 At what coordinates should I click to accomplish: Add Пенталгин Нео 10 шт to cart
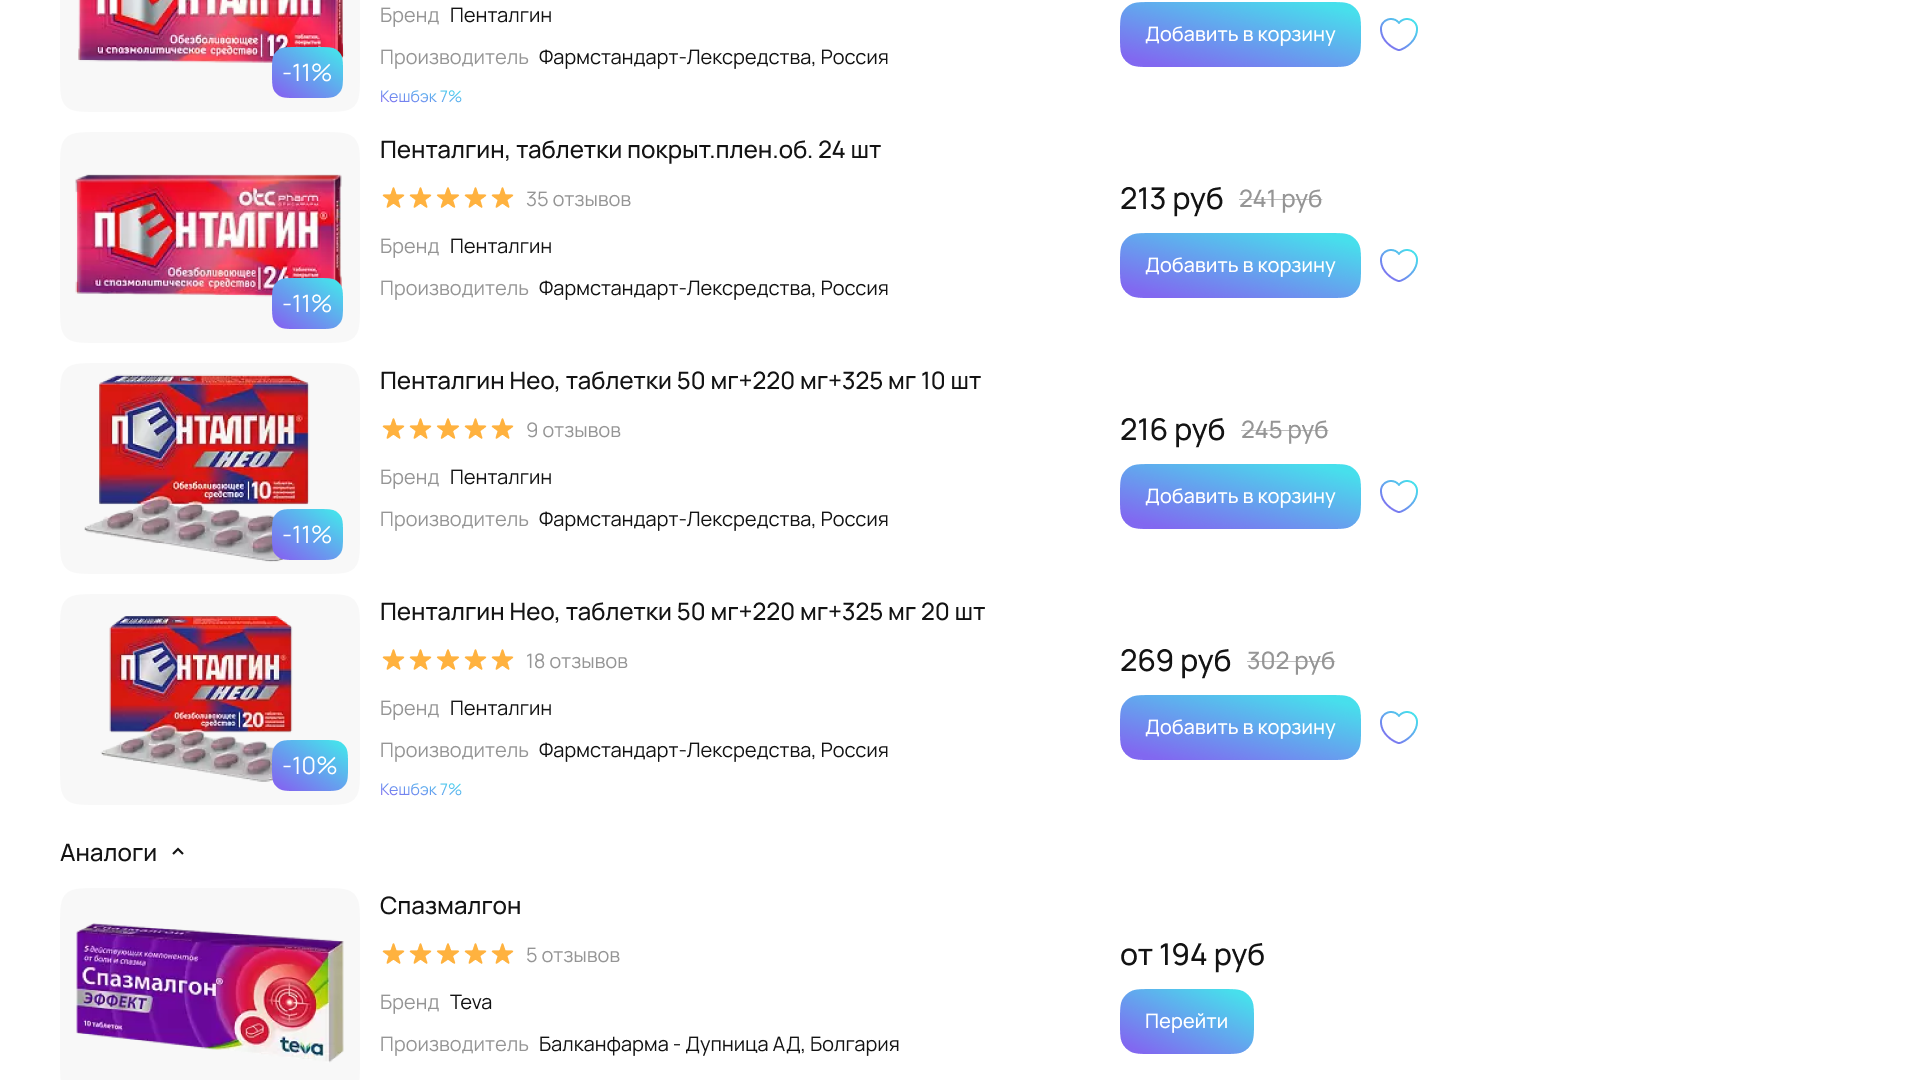click(1239, 496)
